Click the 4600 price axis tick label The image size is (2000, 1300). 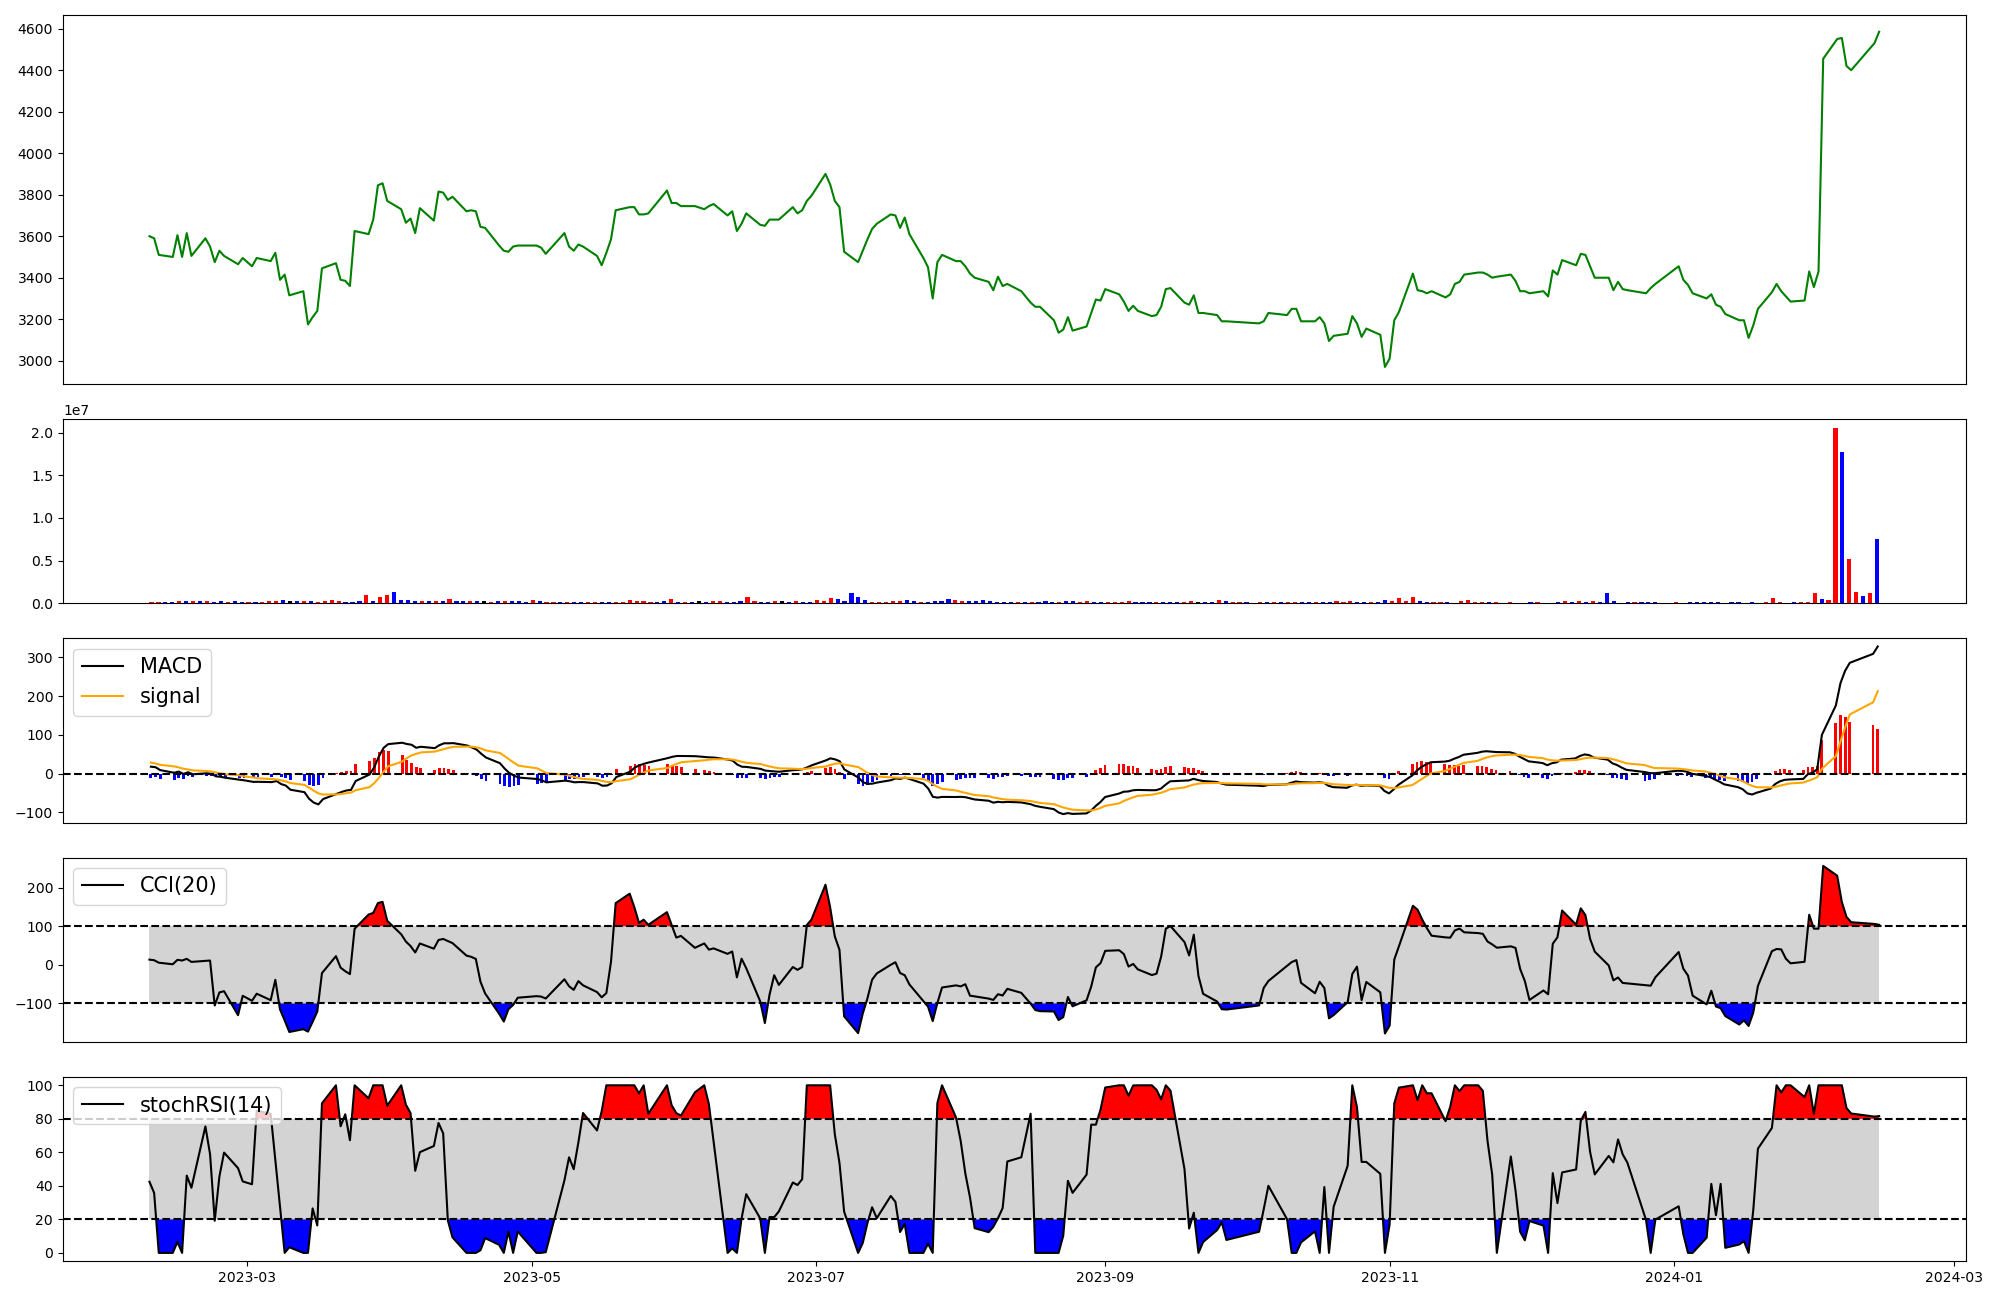(36, 30)
